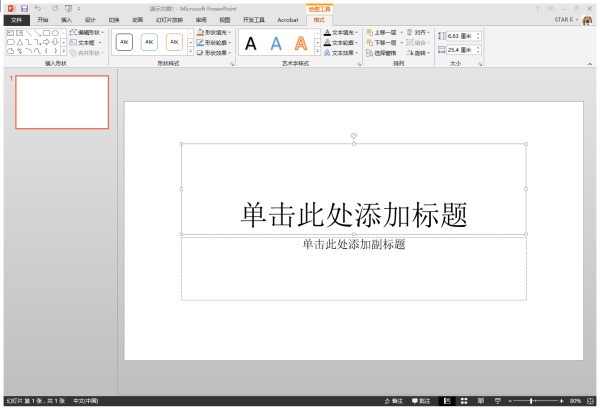This screenshot has width=600, height=410.
Task: Toggle the 批注 comments pane
Action: (421, 400)
